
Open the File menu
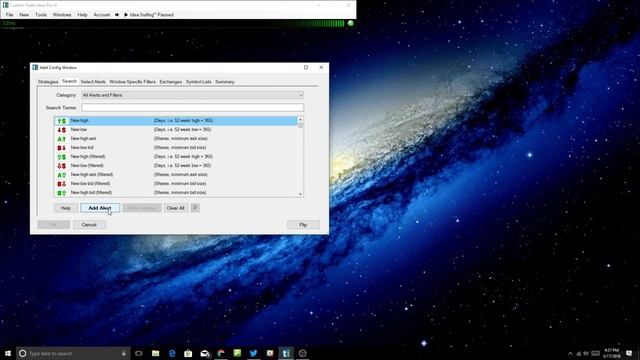9,15
